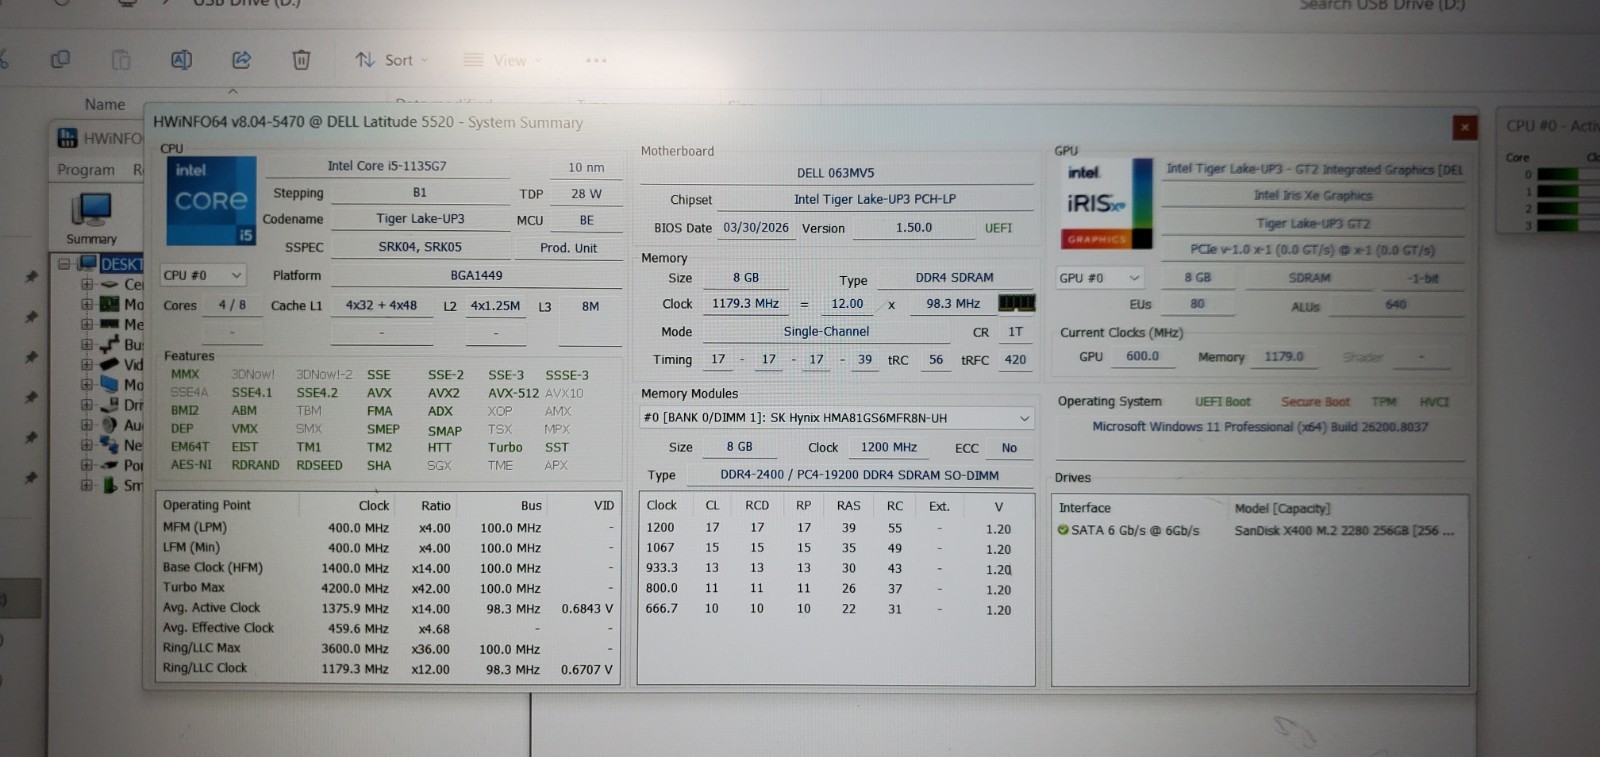
Task: Click the Network icon in tree
Action: [x=109, y=444]
